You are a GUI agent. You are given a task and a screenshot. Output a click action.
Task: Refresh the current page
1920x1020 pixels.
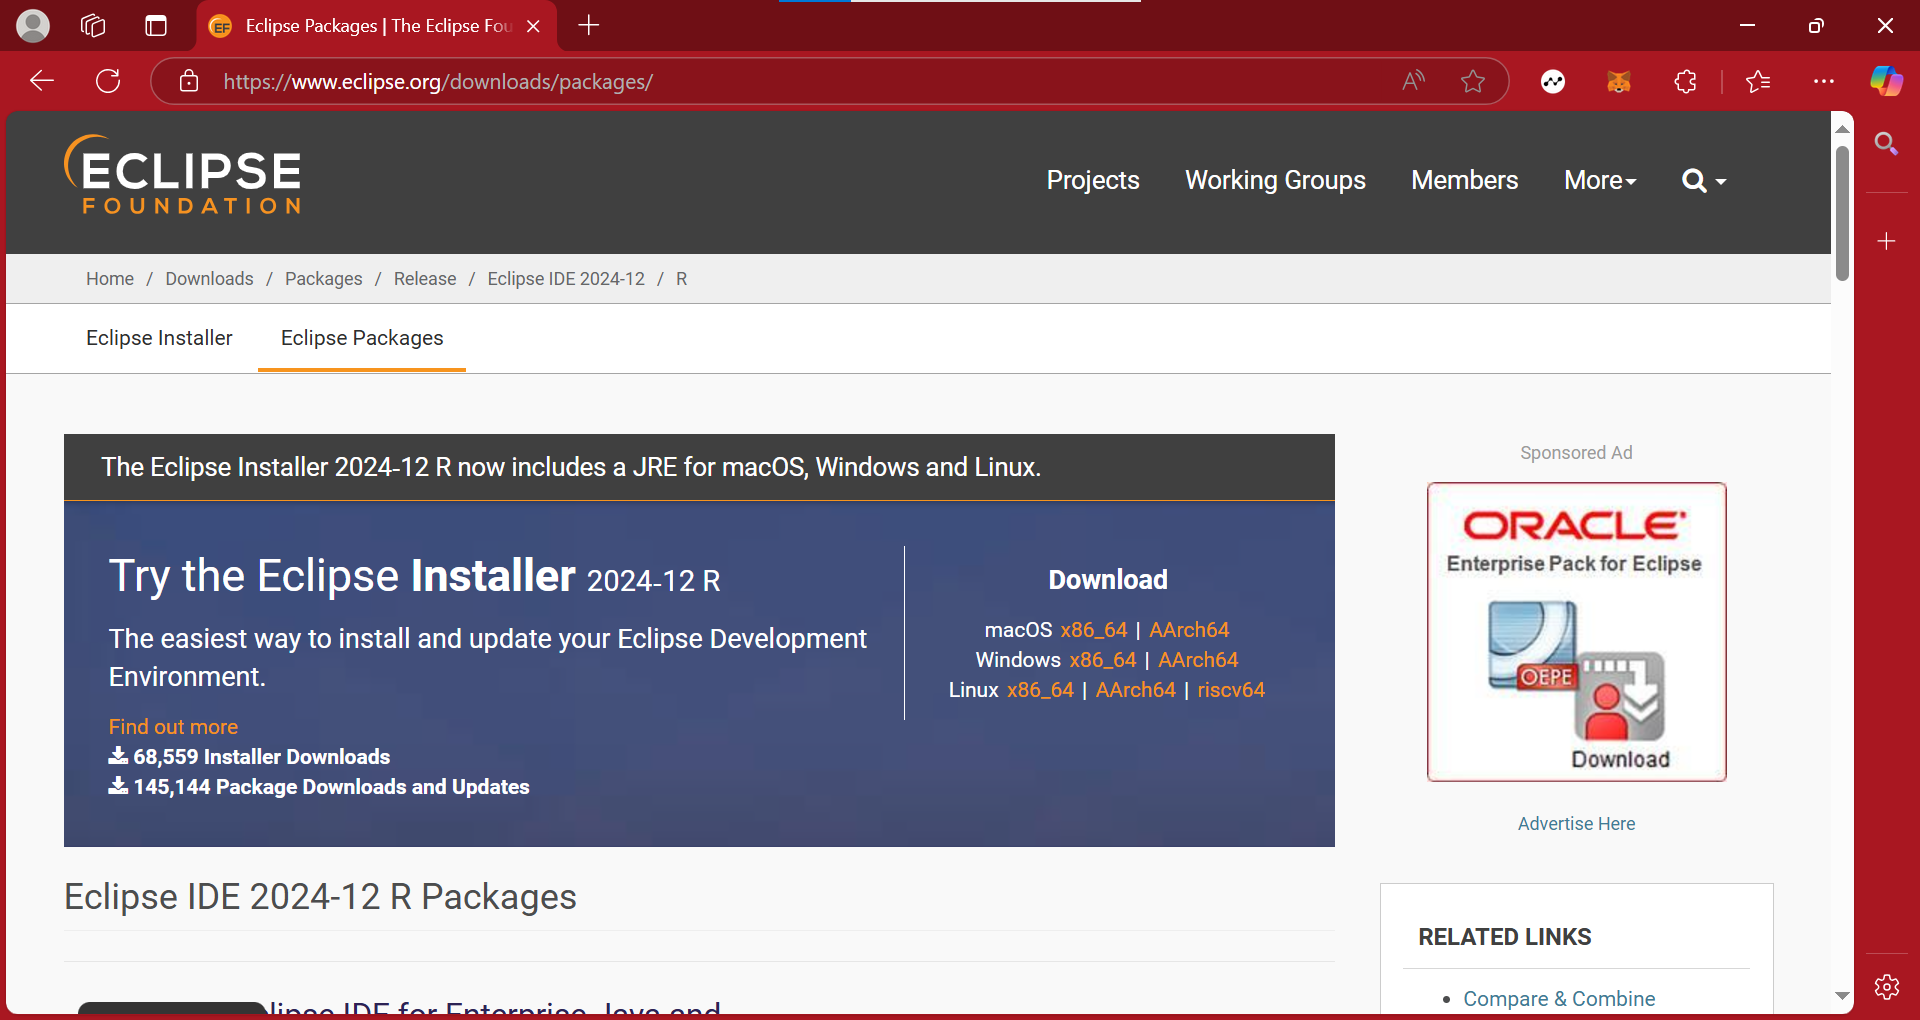tap(108, 81)
